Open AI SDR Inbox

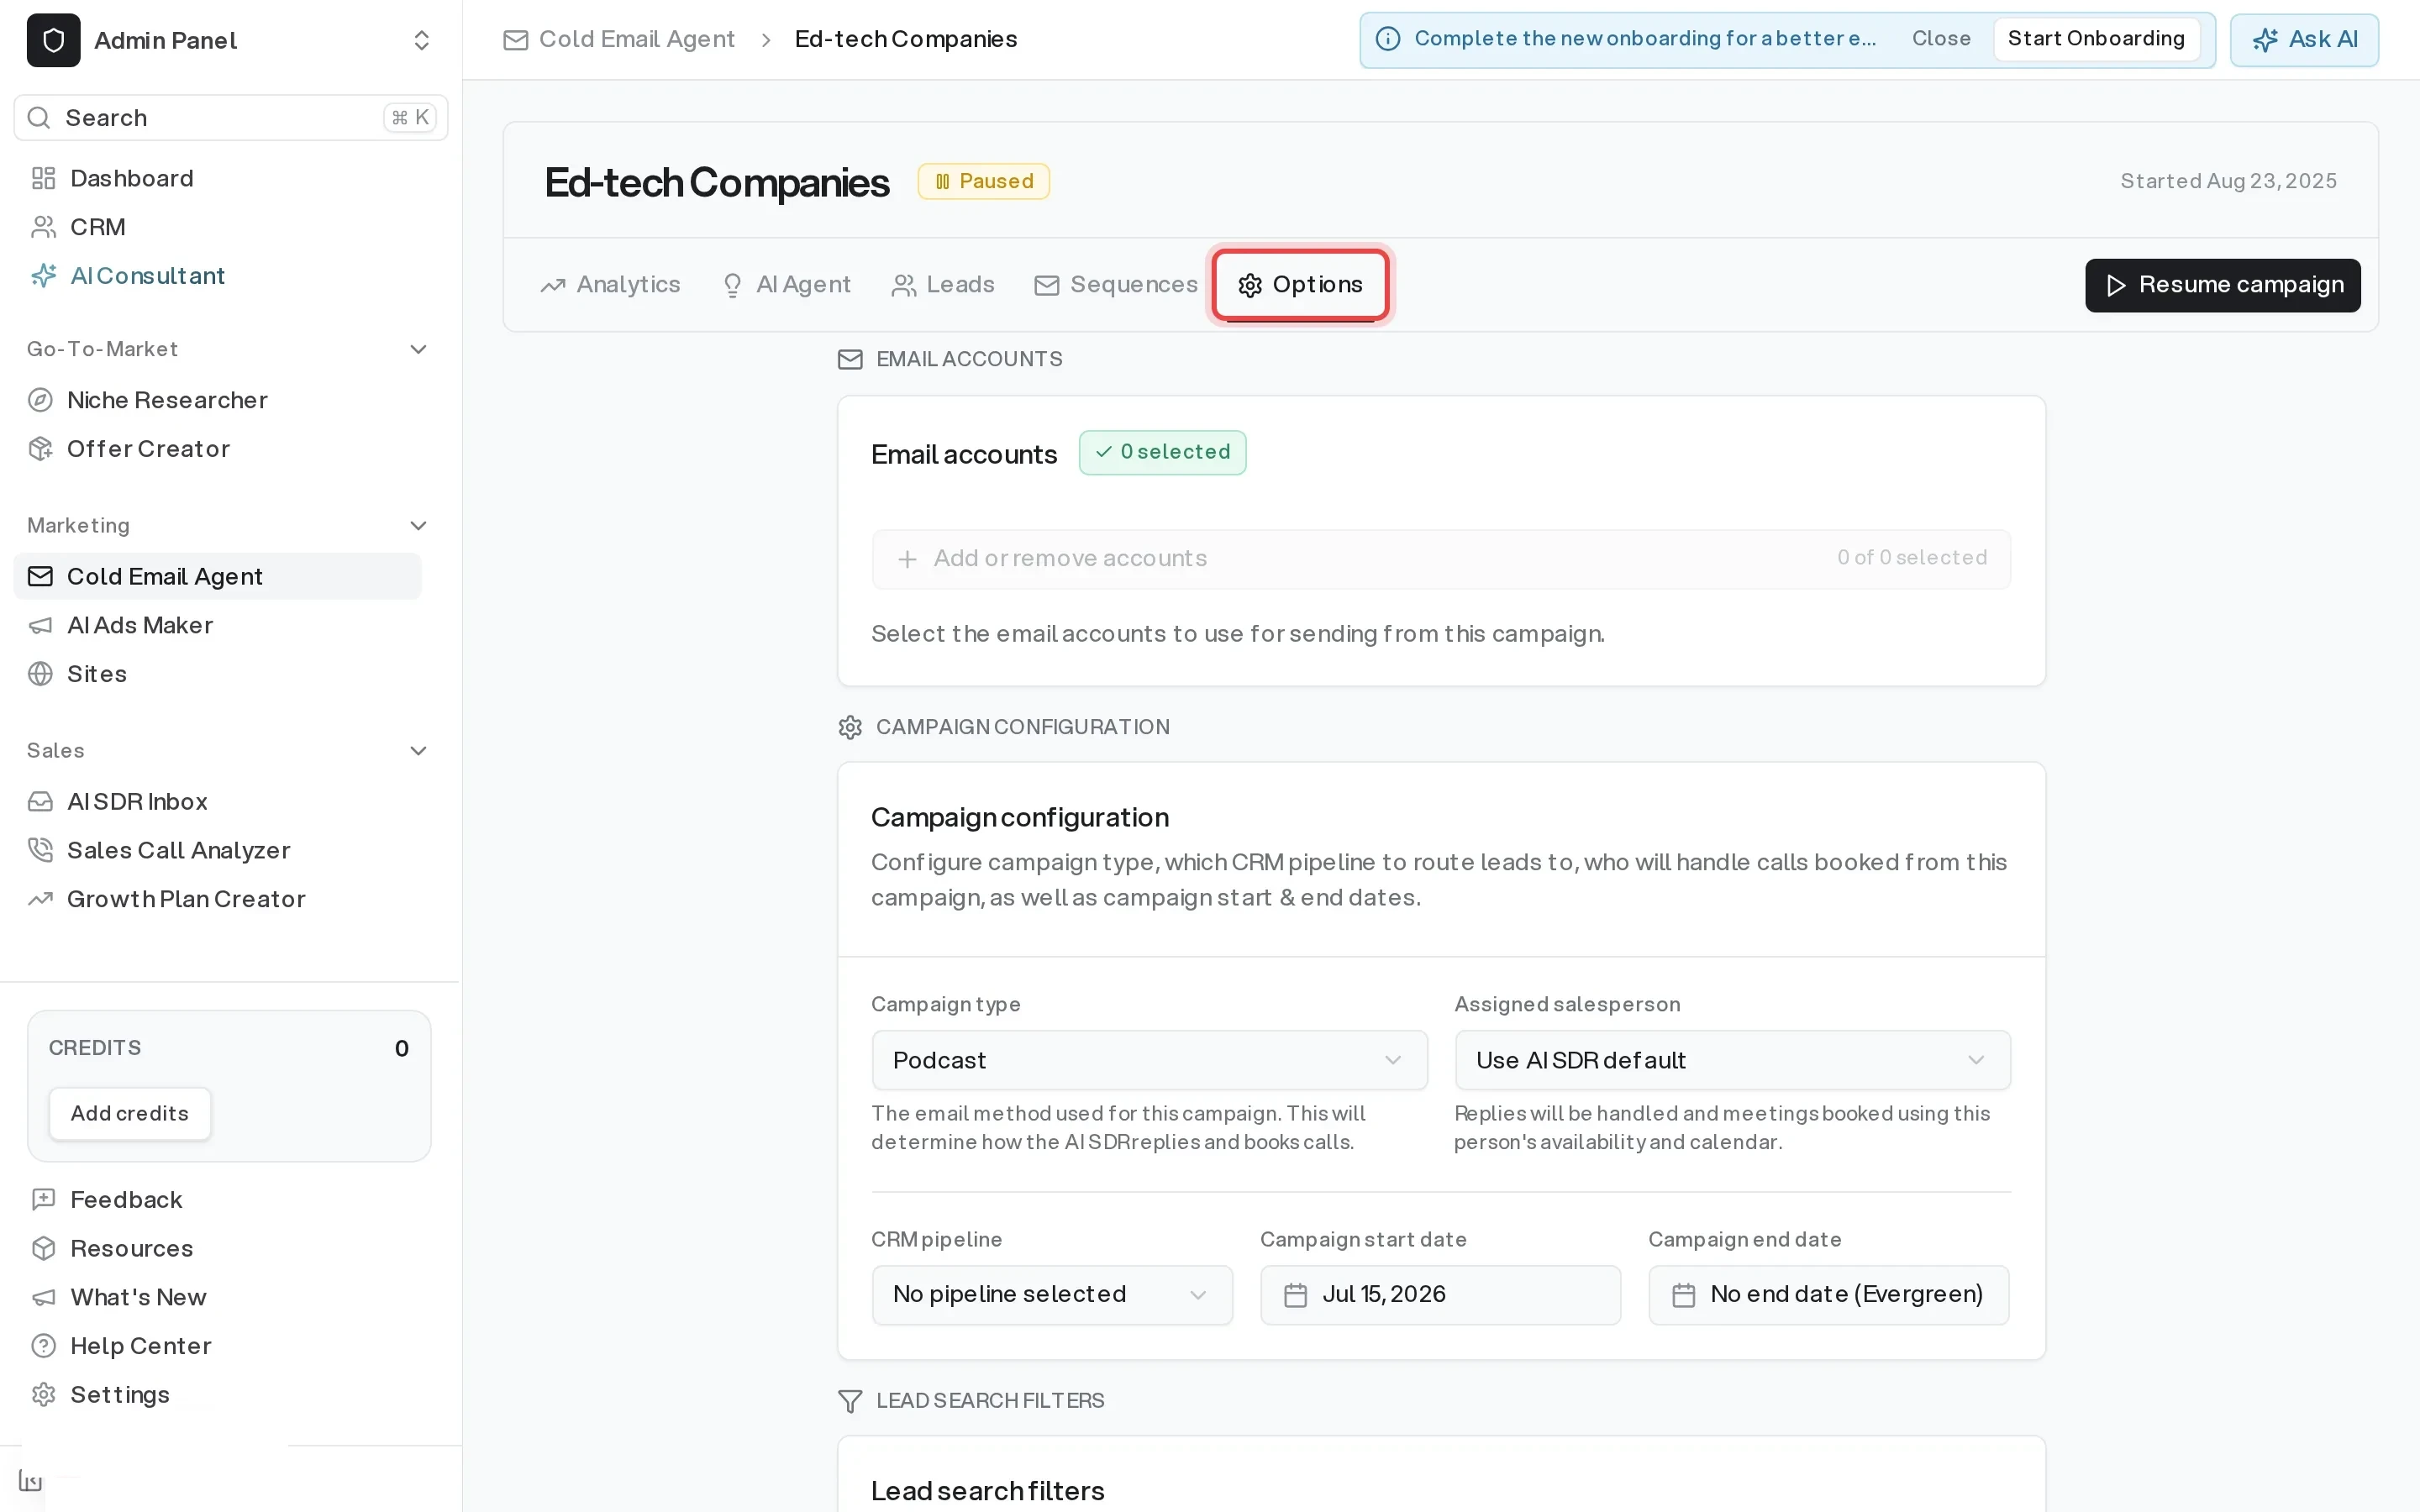(x=137, y=802)
